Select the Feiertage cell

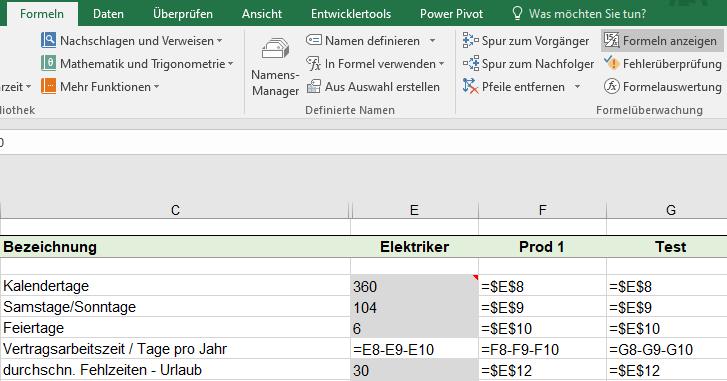point(175,328)
